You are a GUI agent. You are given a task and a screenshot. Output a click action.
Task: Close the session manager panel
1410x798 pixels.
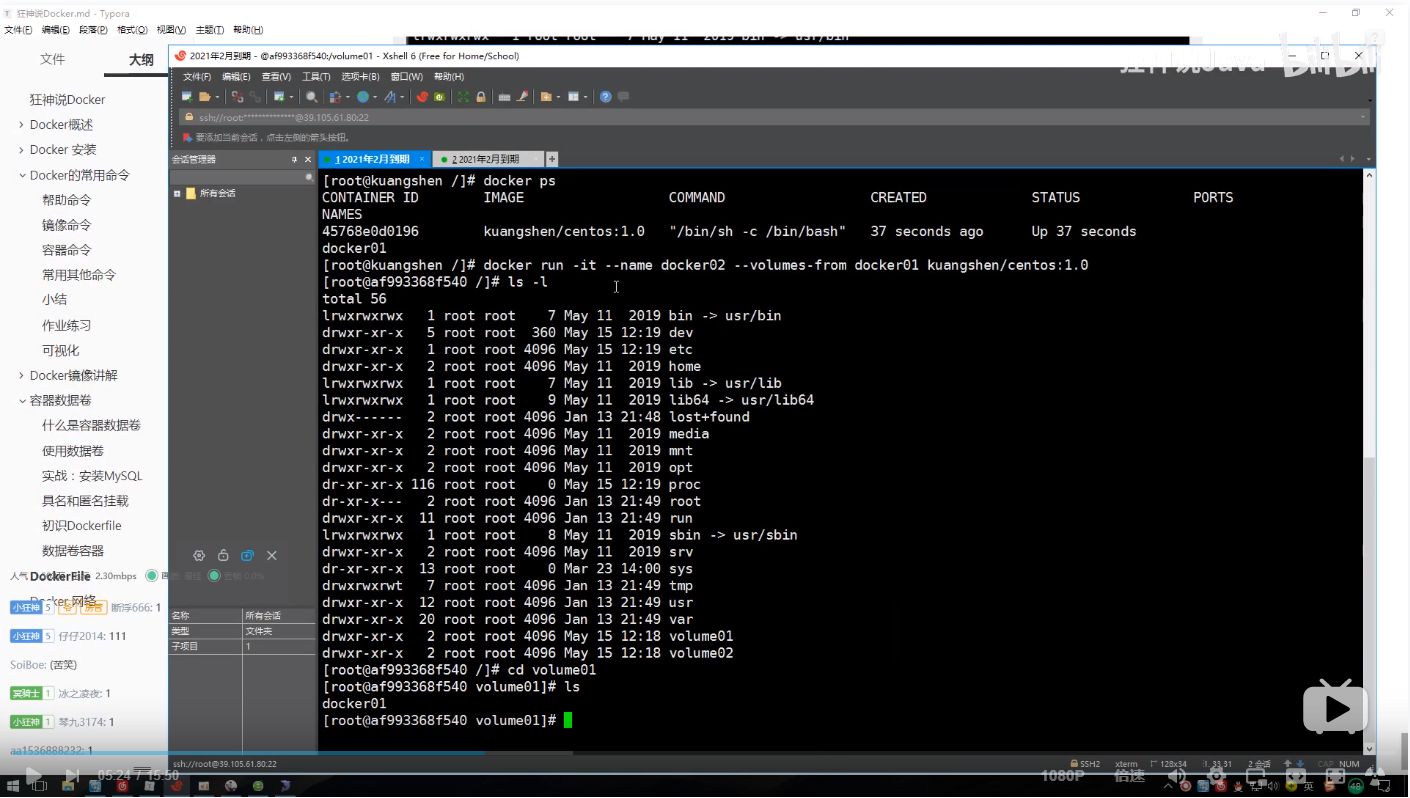(307, 159)
